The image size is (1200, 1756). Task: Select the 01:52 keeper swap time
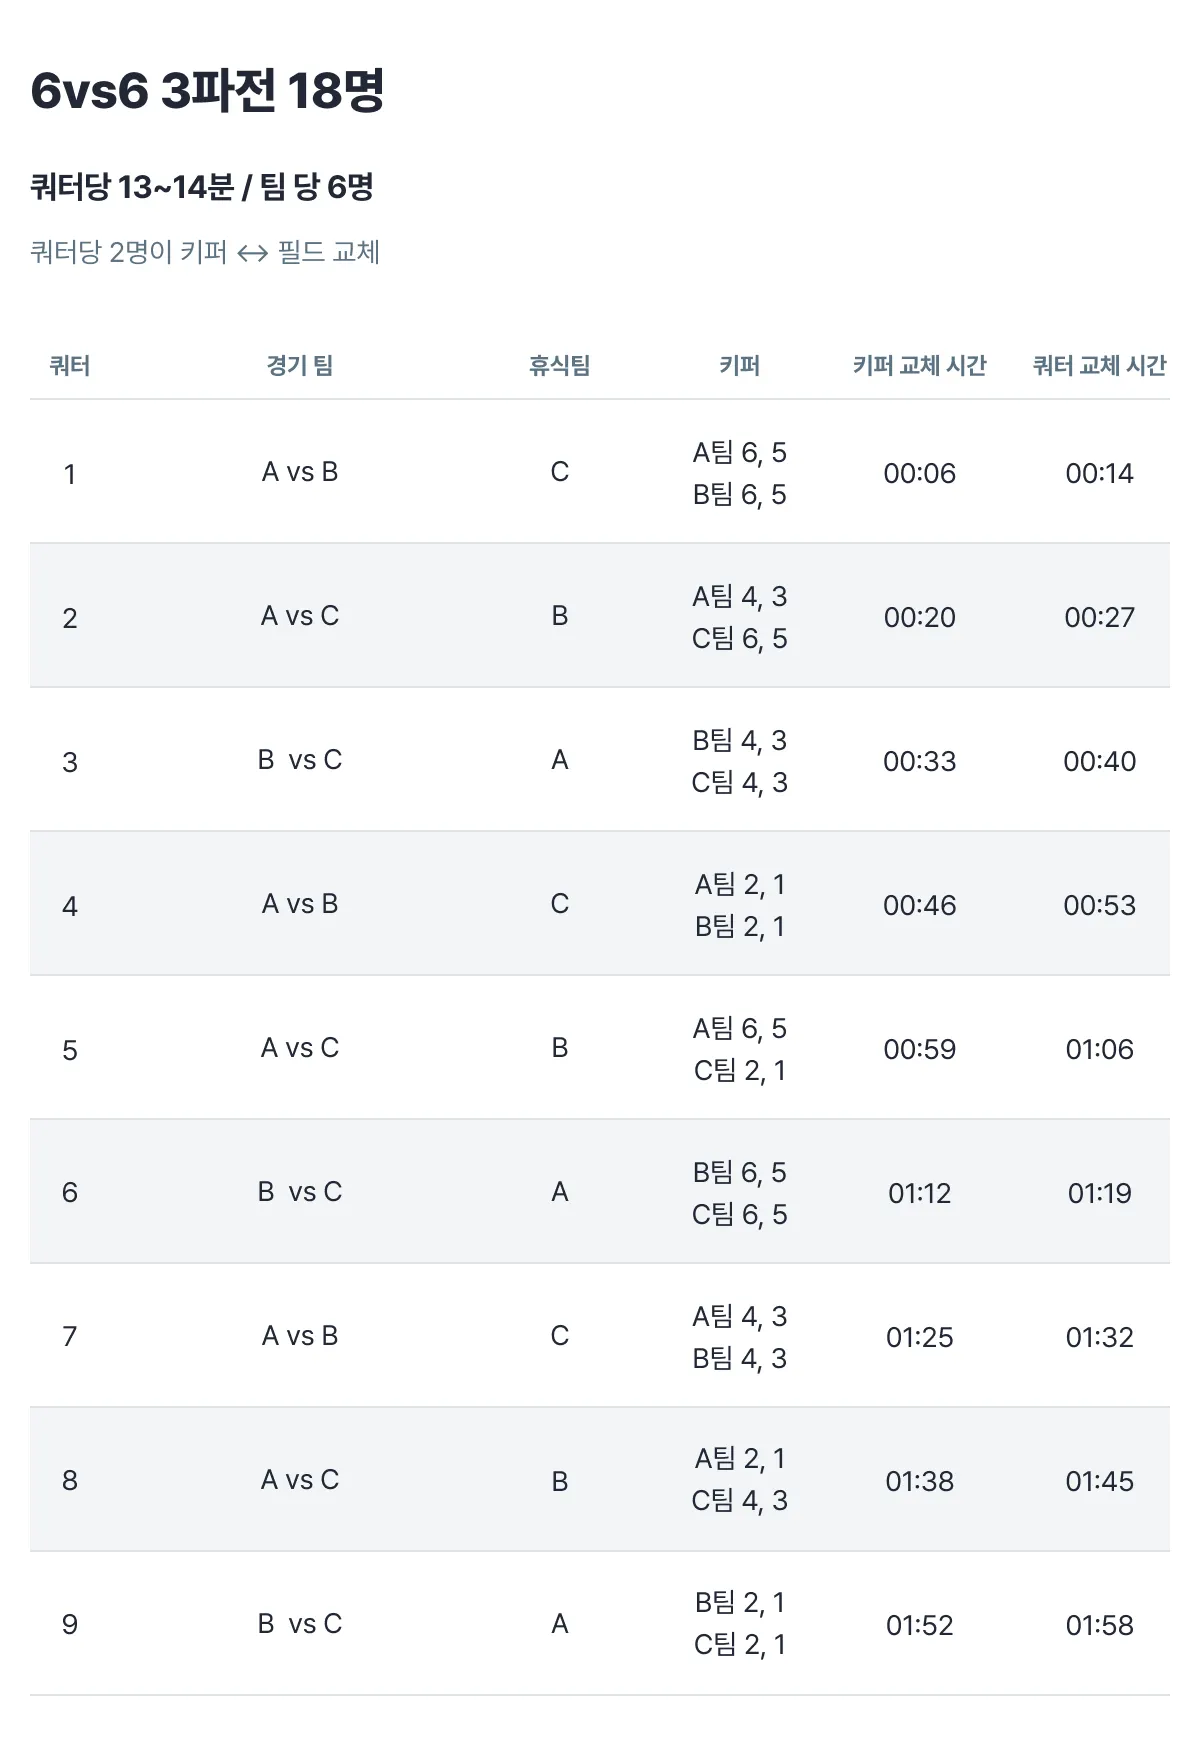point(920,1625)
